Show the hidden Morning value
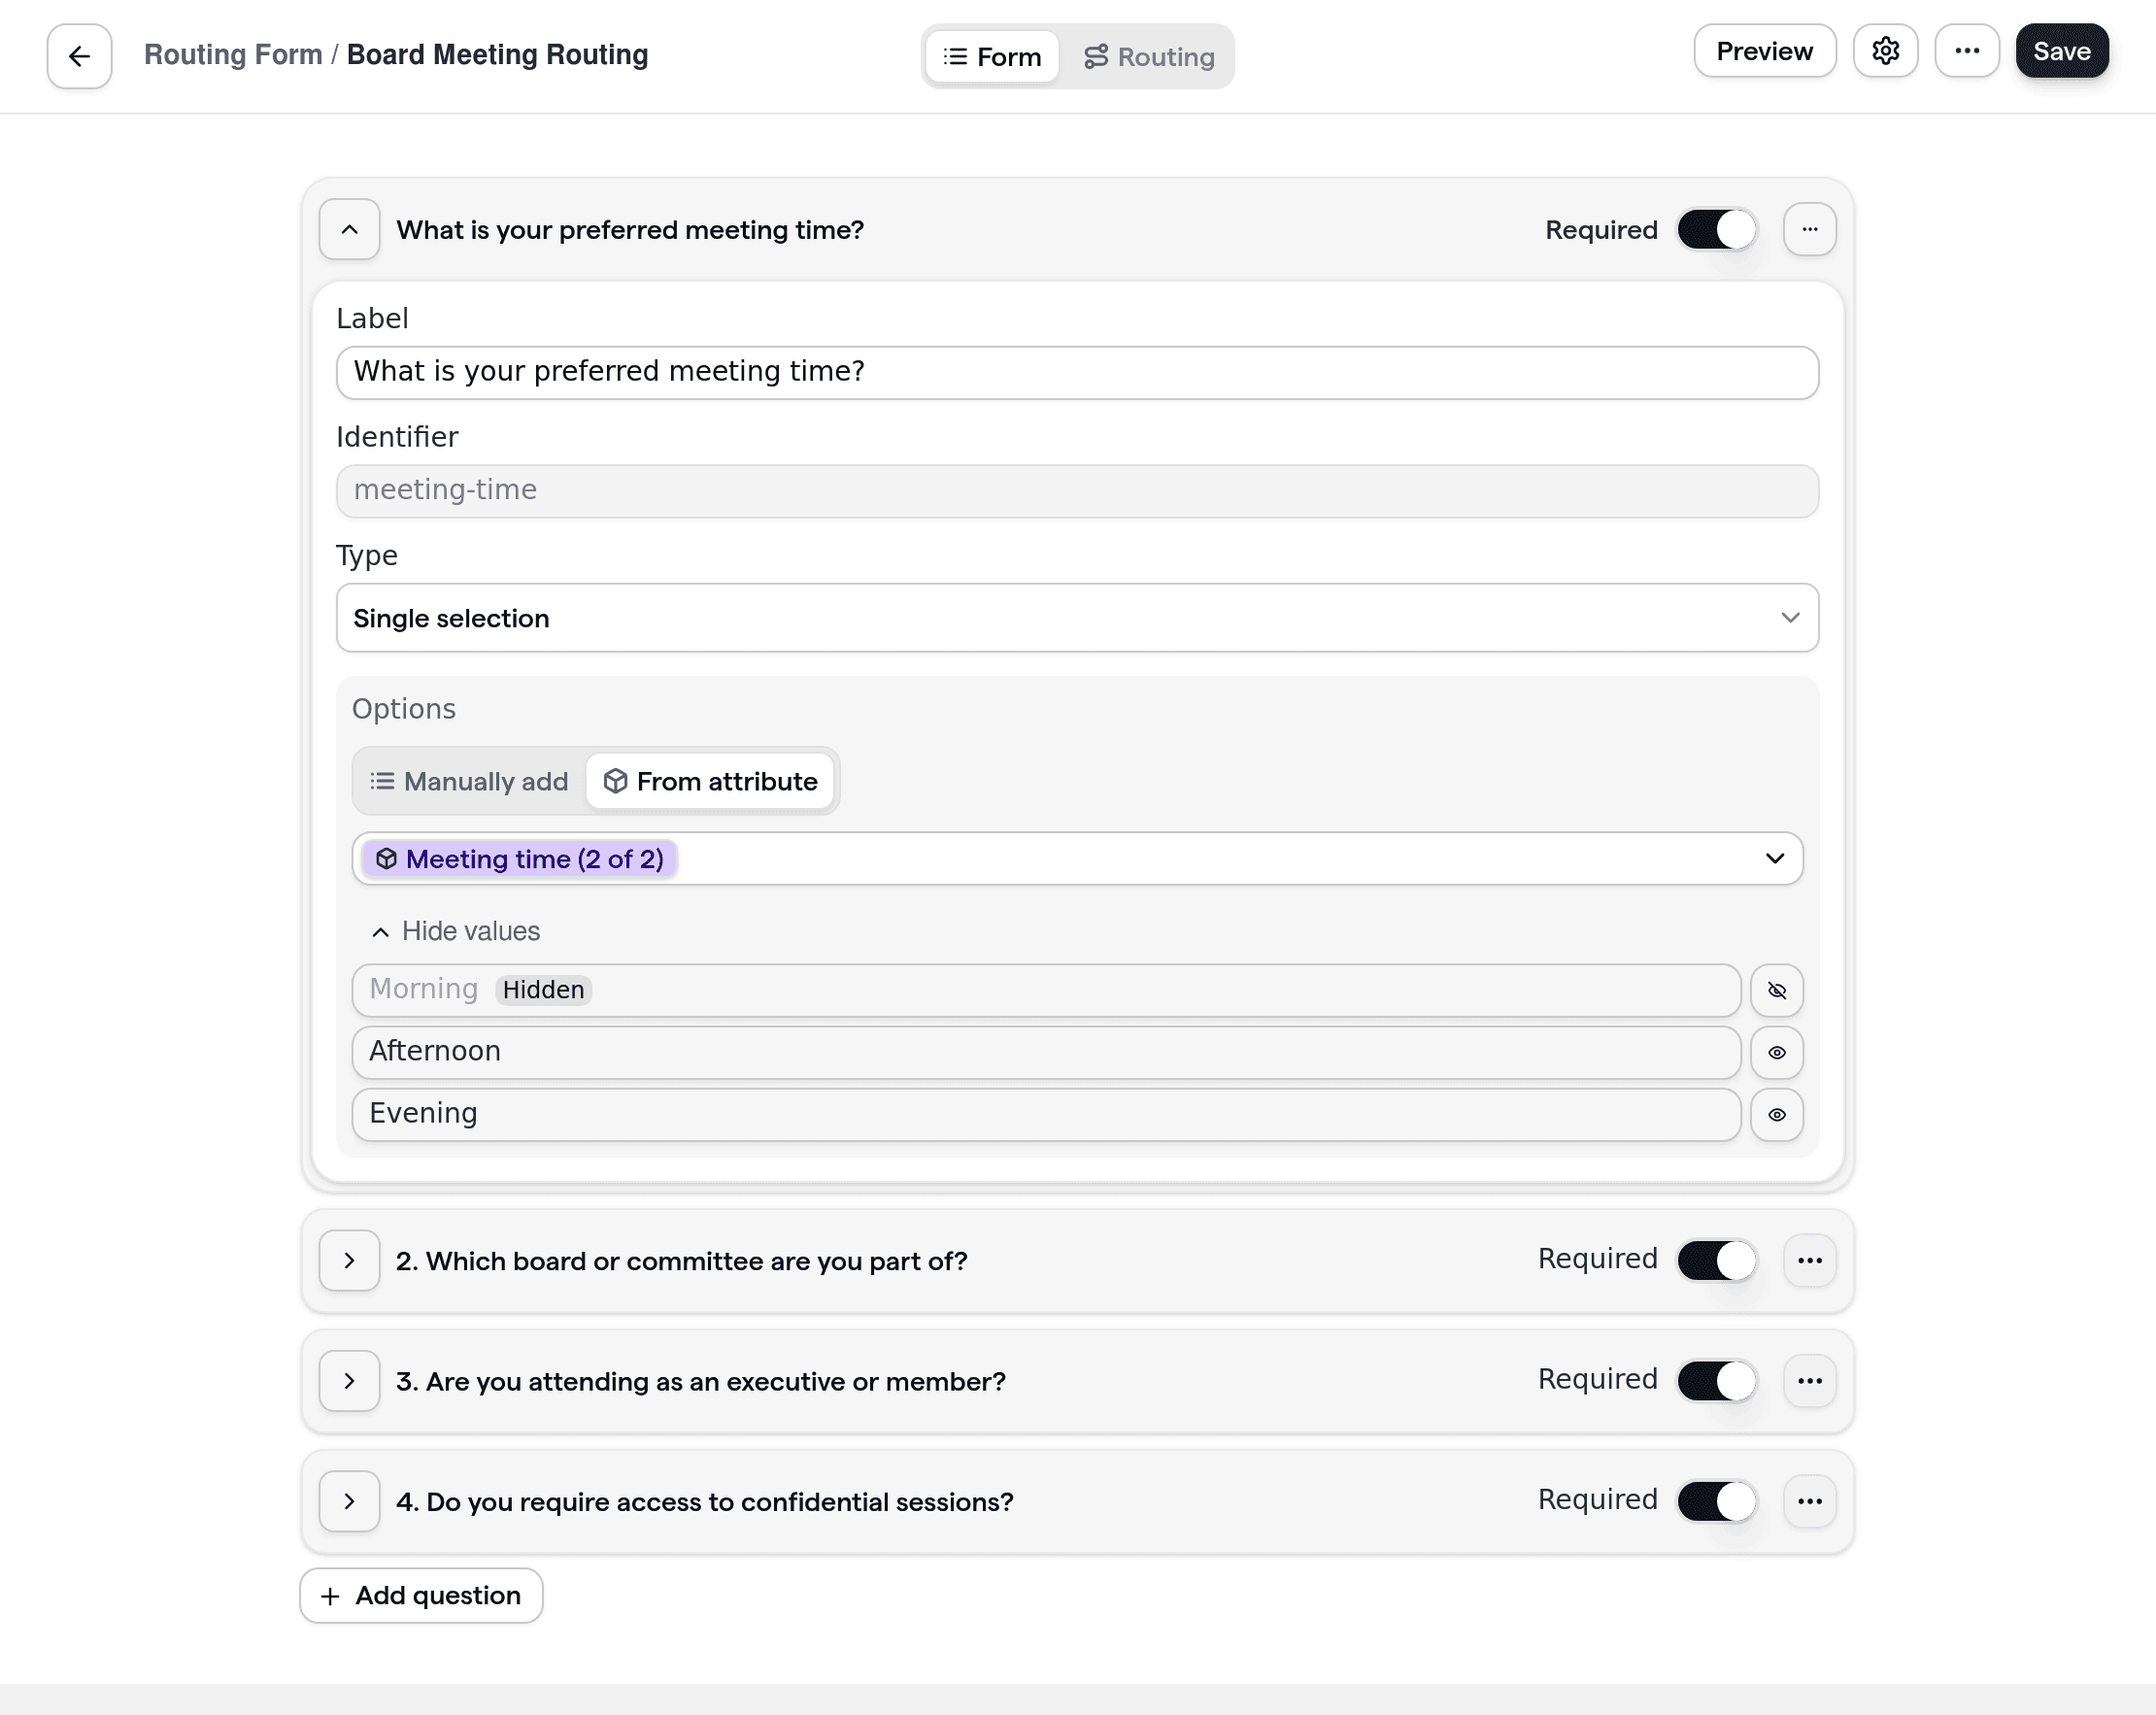This screenshot has height=1715, width=2156. [1777, 990]
